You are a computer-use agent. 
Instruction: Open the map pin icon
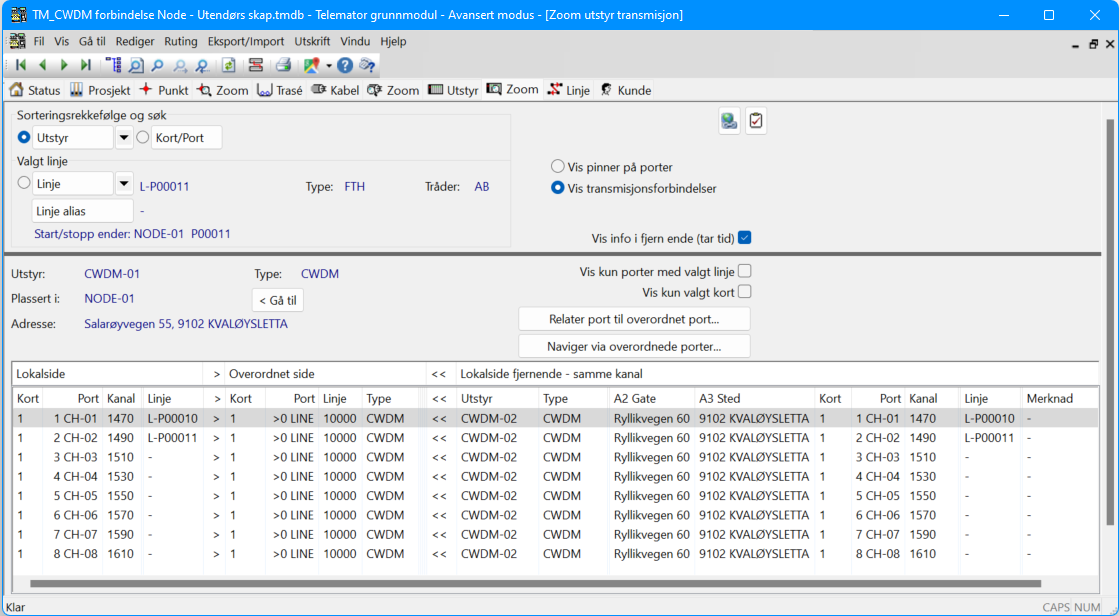(x=311, y=65)
